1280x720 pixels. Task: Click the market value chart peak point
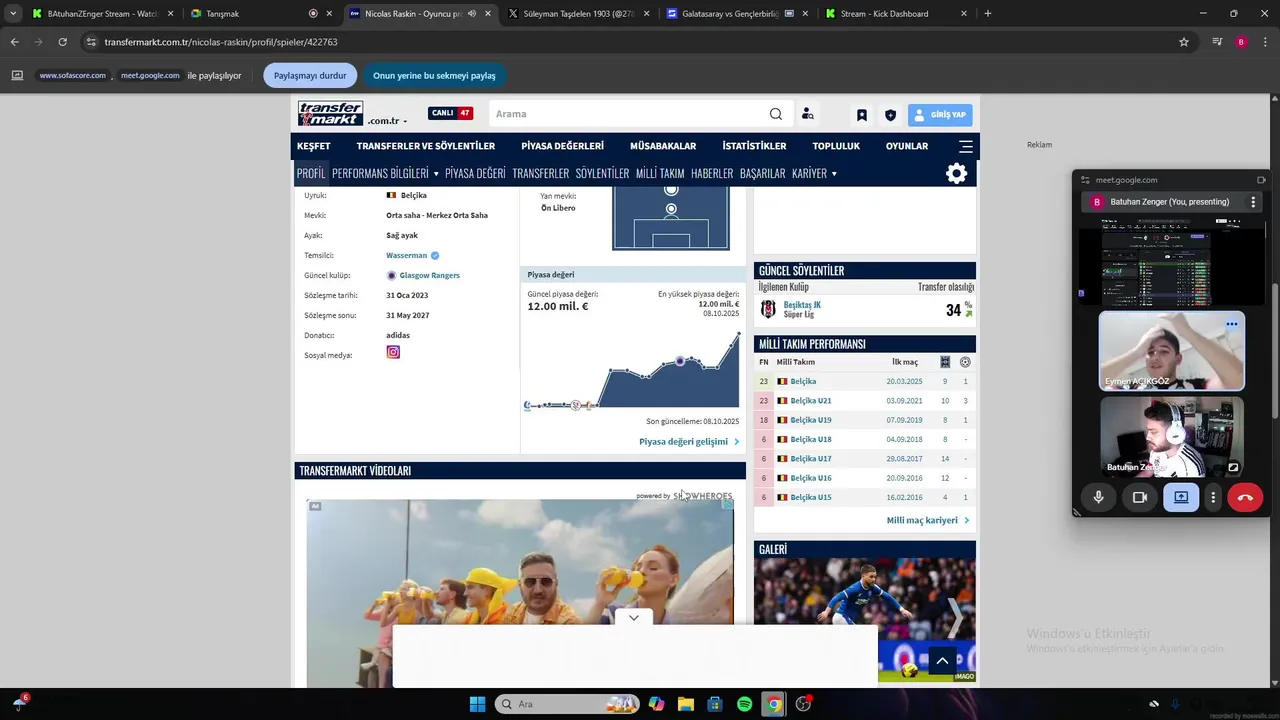click(x=739, y=333)
